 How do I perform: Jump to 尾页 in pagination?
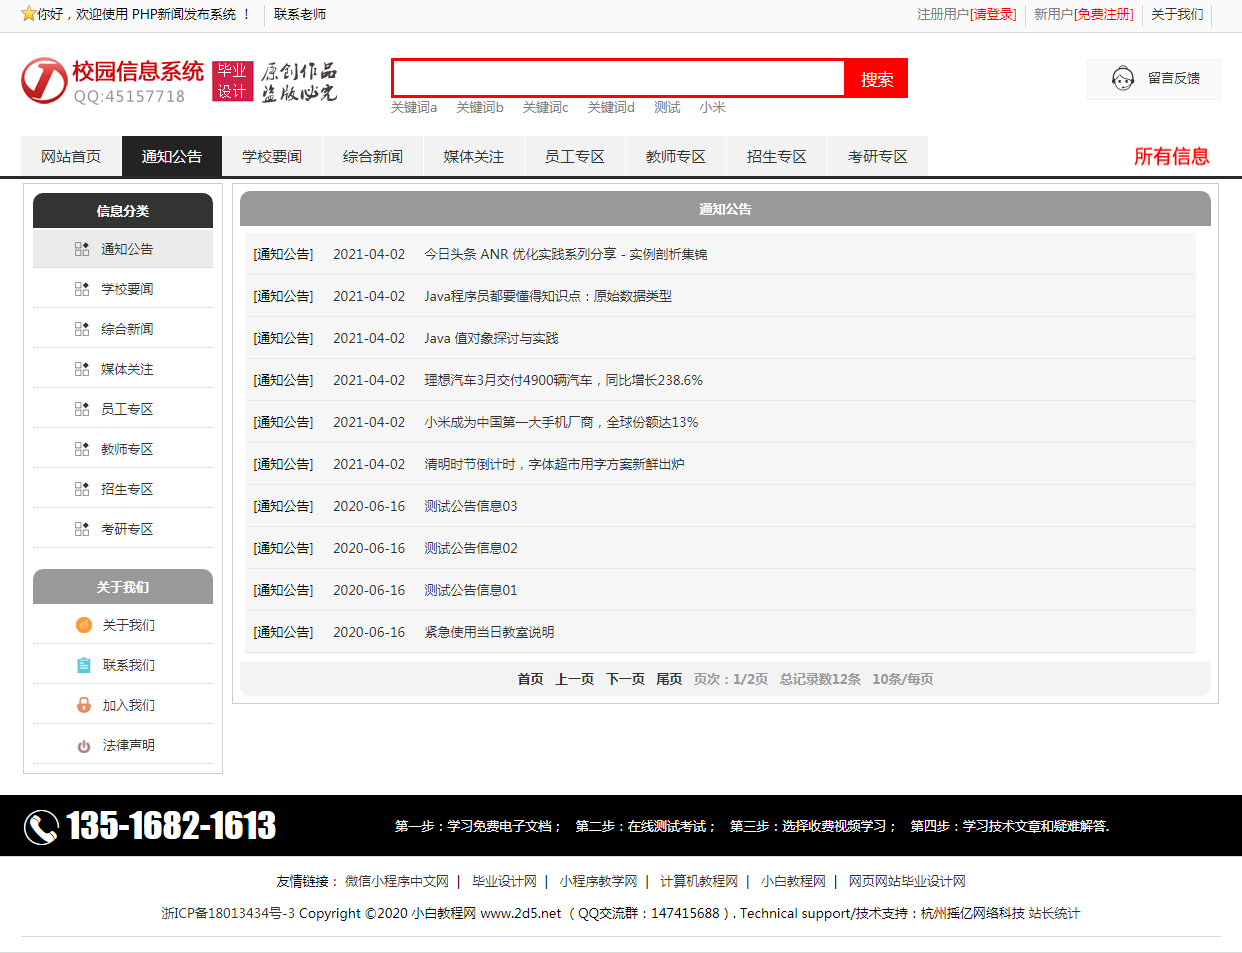point(669,679)
